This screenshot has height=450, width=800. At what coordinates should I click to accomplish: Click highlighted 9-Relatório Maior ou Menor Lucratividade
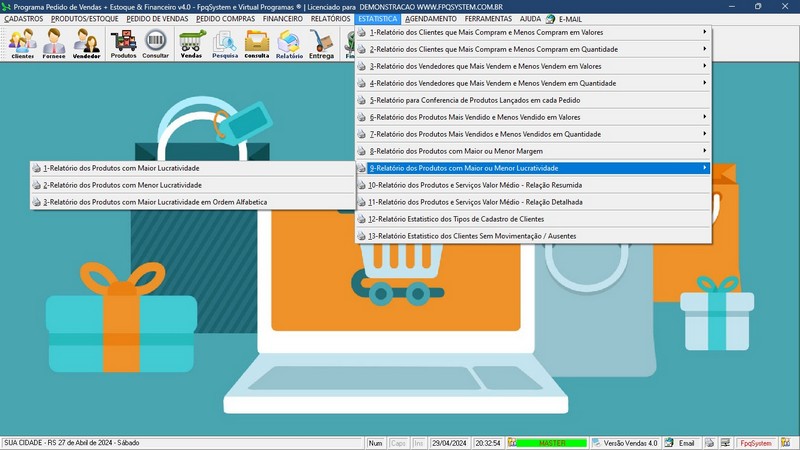coord(533,168)
